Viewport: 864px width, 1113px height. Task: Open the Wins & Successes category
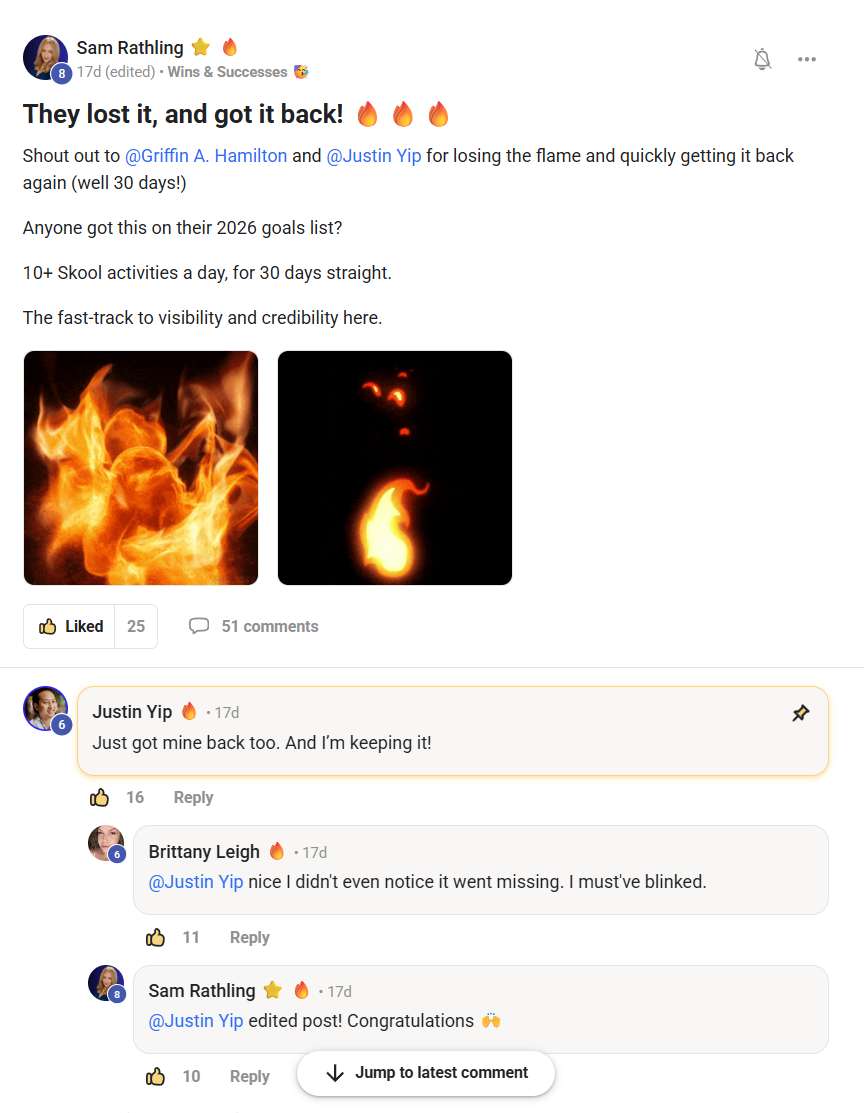point(228,72)
